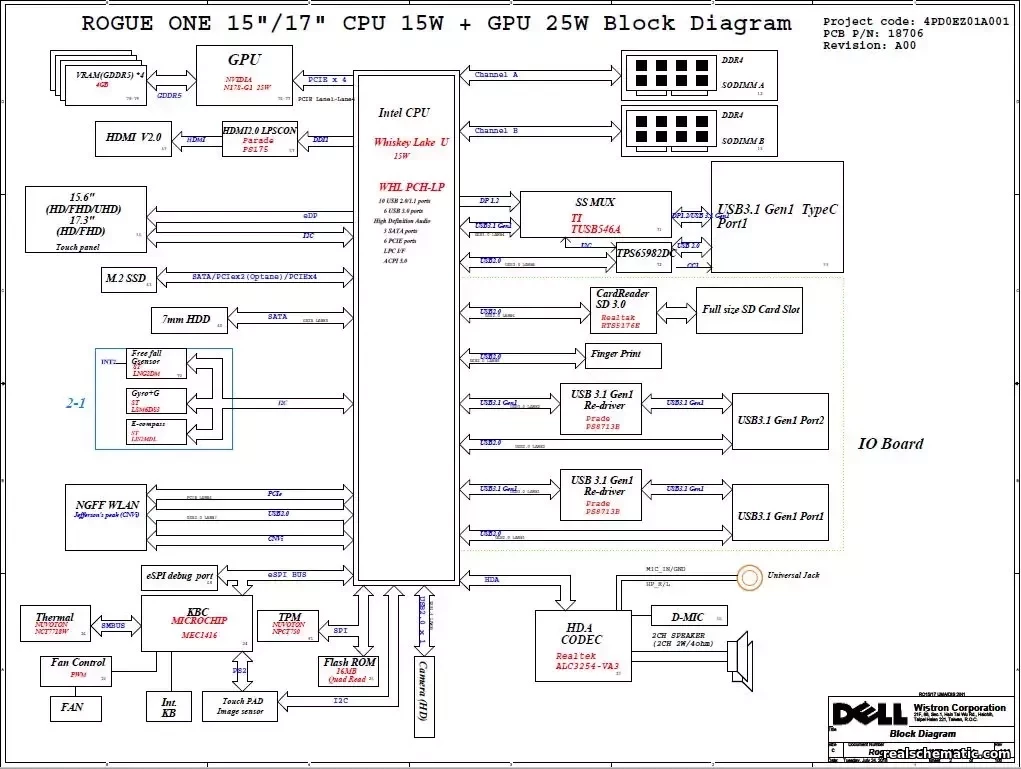The width and height of the screenshot is (1021, 769).
Task: Select the CardReader SD 3.0 block
Action: click(622, 310)
